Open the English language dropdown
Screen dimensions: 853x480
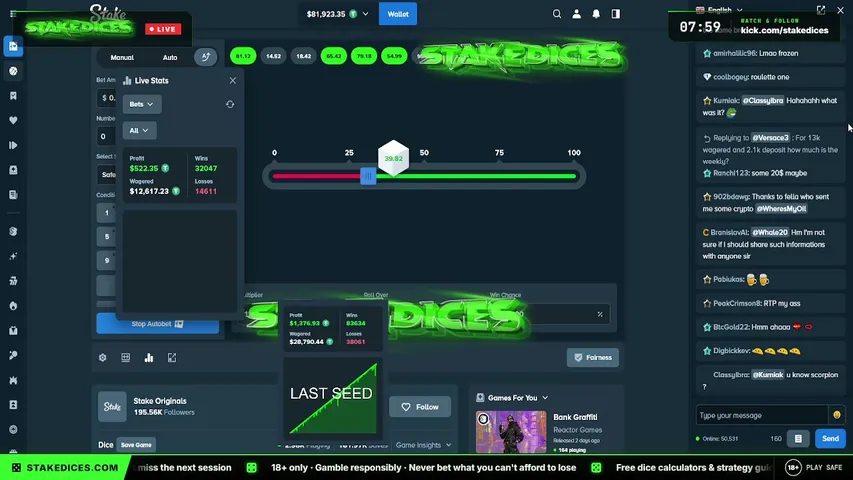pos(719,10)
